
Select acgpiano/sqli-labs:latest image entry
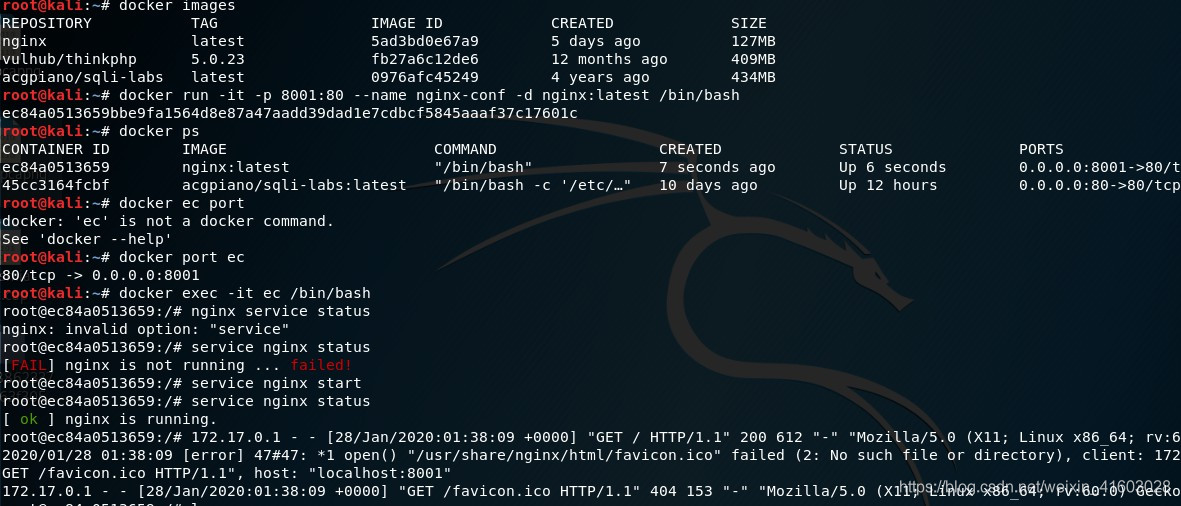click(294, 186)
